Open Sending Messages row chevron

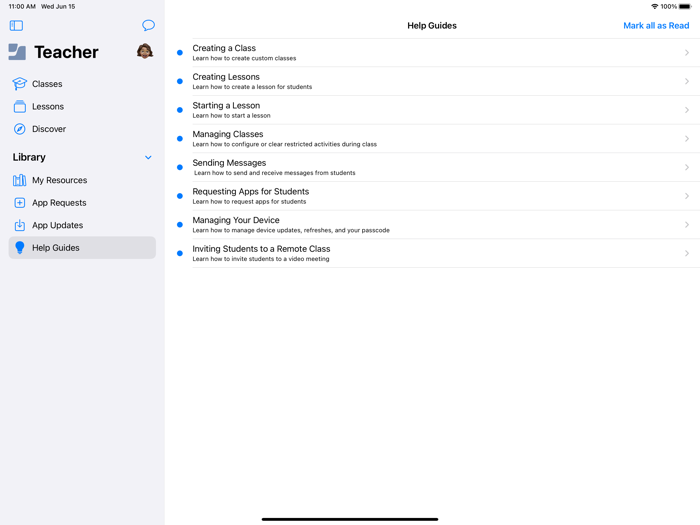coord(687,167)
